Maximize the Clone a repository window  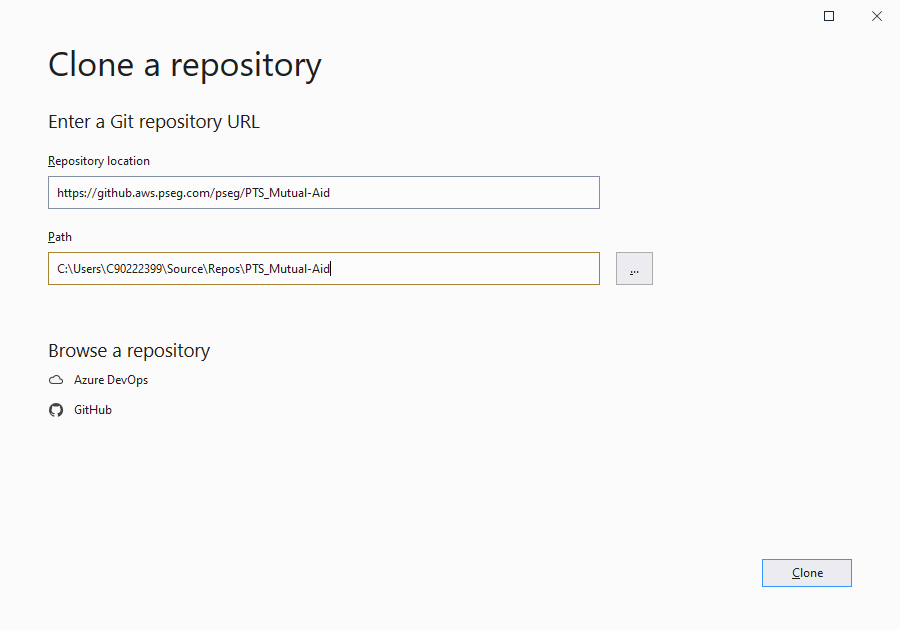[829, 16]
